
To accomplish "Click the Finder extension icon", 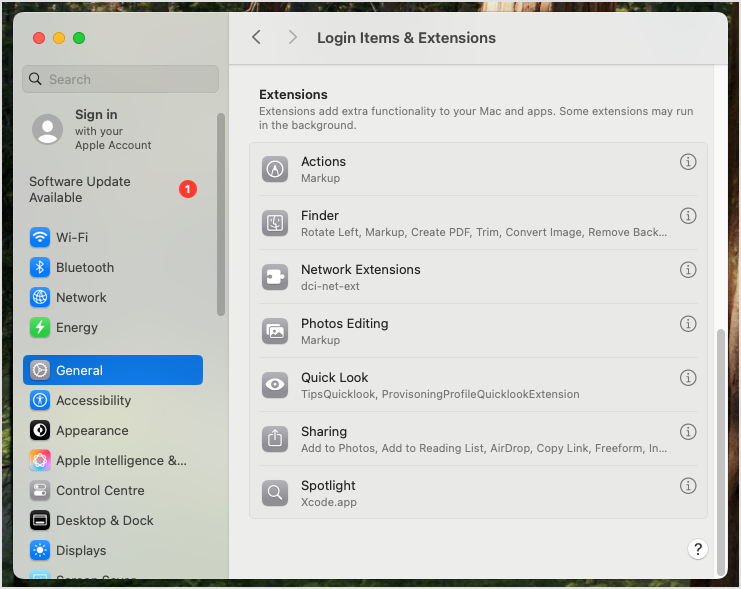I will click(x=275, y=223).
